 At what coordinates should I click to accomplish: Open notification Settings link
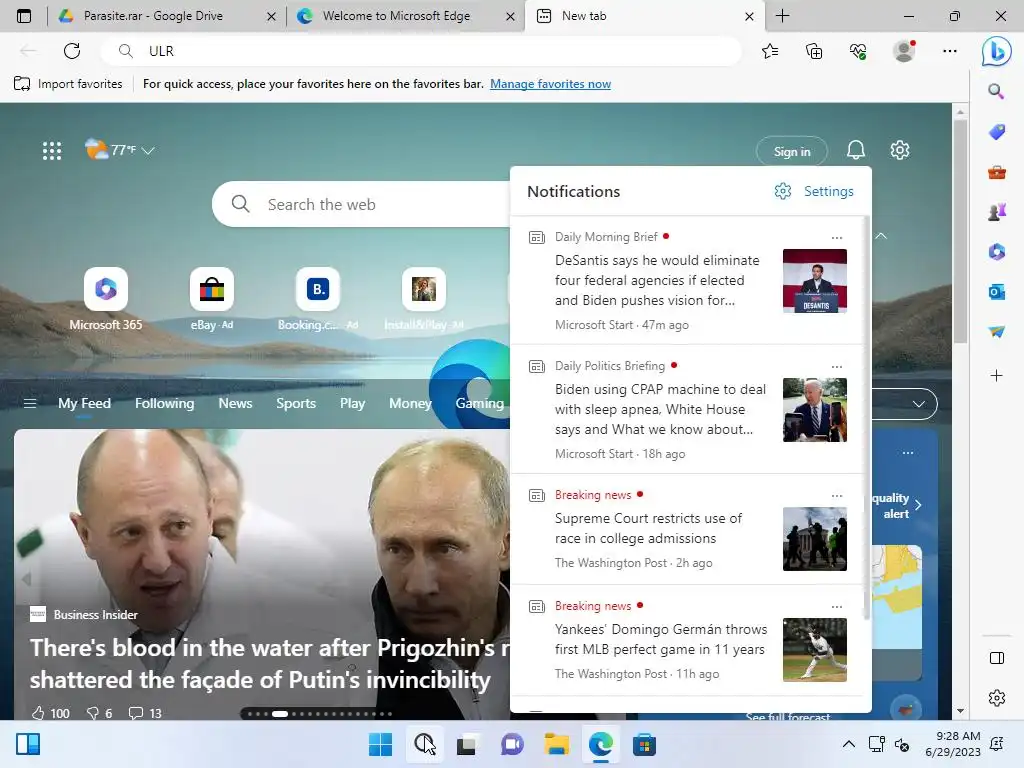click(x=814, y=191)
